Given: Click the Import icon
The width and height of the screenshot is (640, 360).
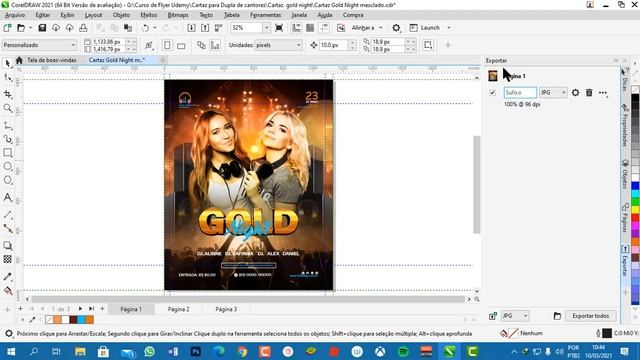Looking at the screenshot, I should click(x=191, y=28).
